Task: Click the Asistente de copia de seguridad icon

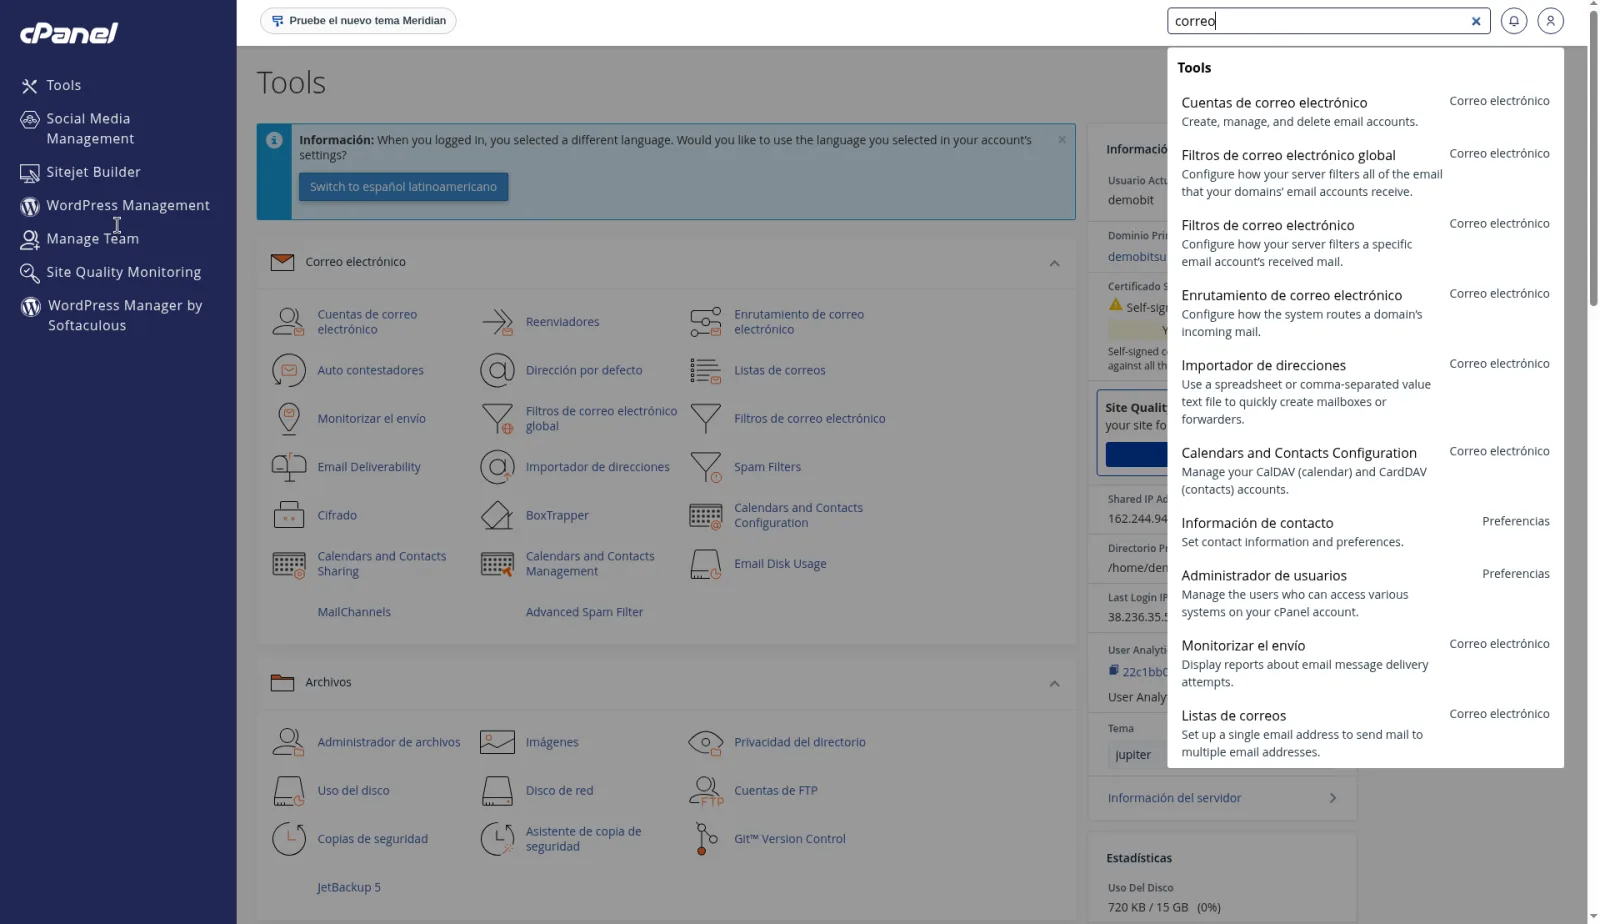Action: tap(497, 839)
